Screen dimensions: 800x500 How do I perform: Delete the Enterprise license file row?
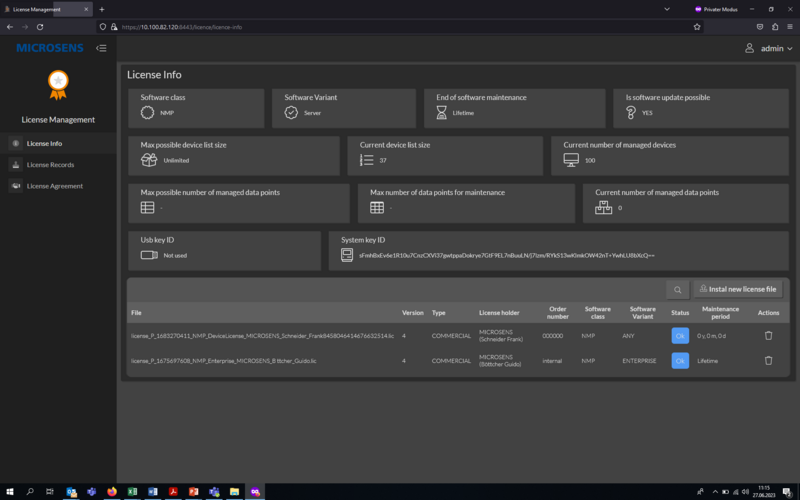click(x=768, y=360)
